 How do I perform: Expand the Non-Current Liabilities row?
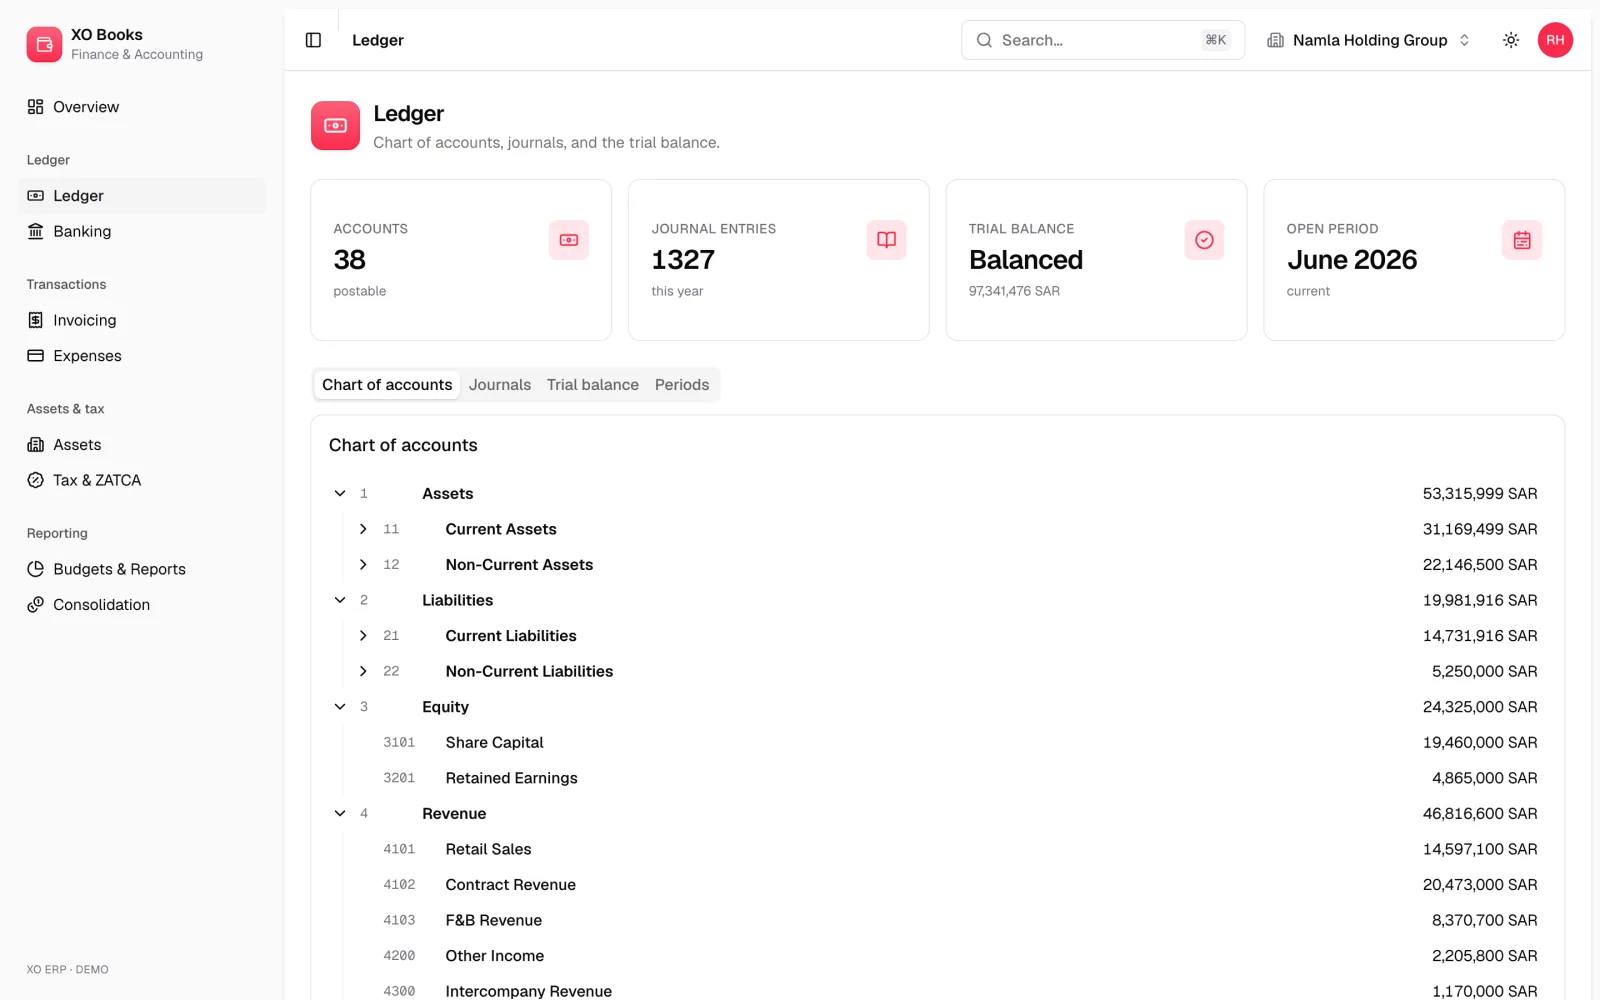pos(363,671)
